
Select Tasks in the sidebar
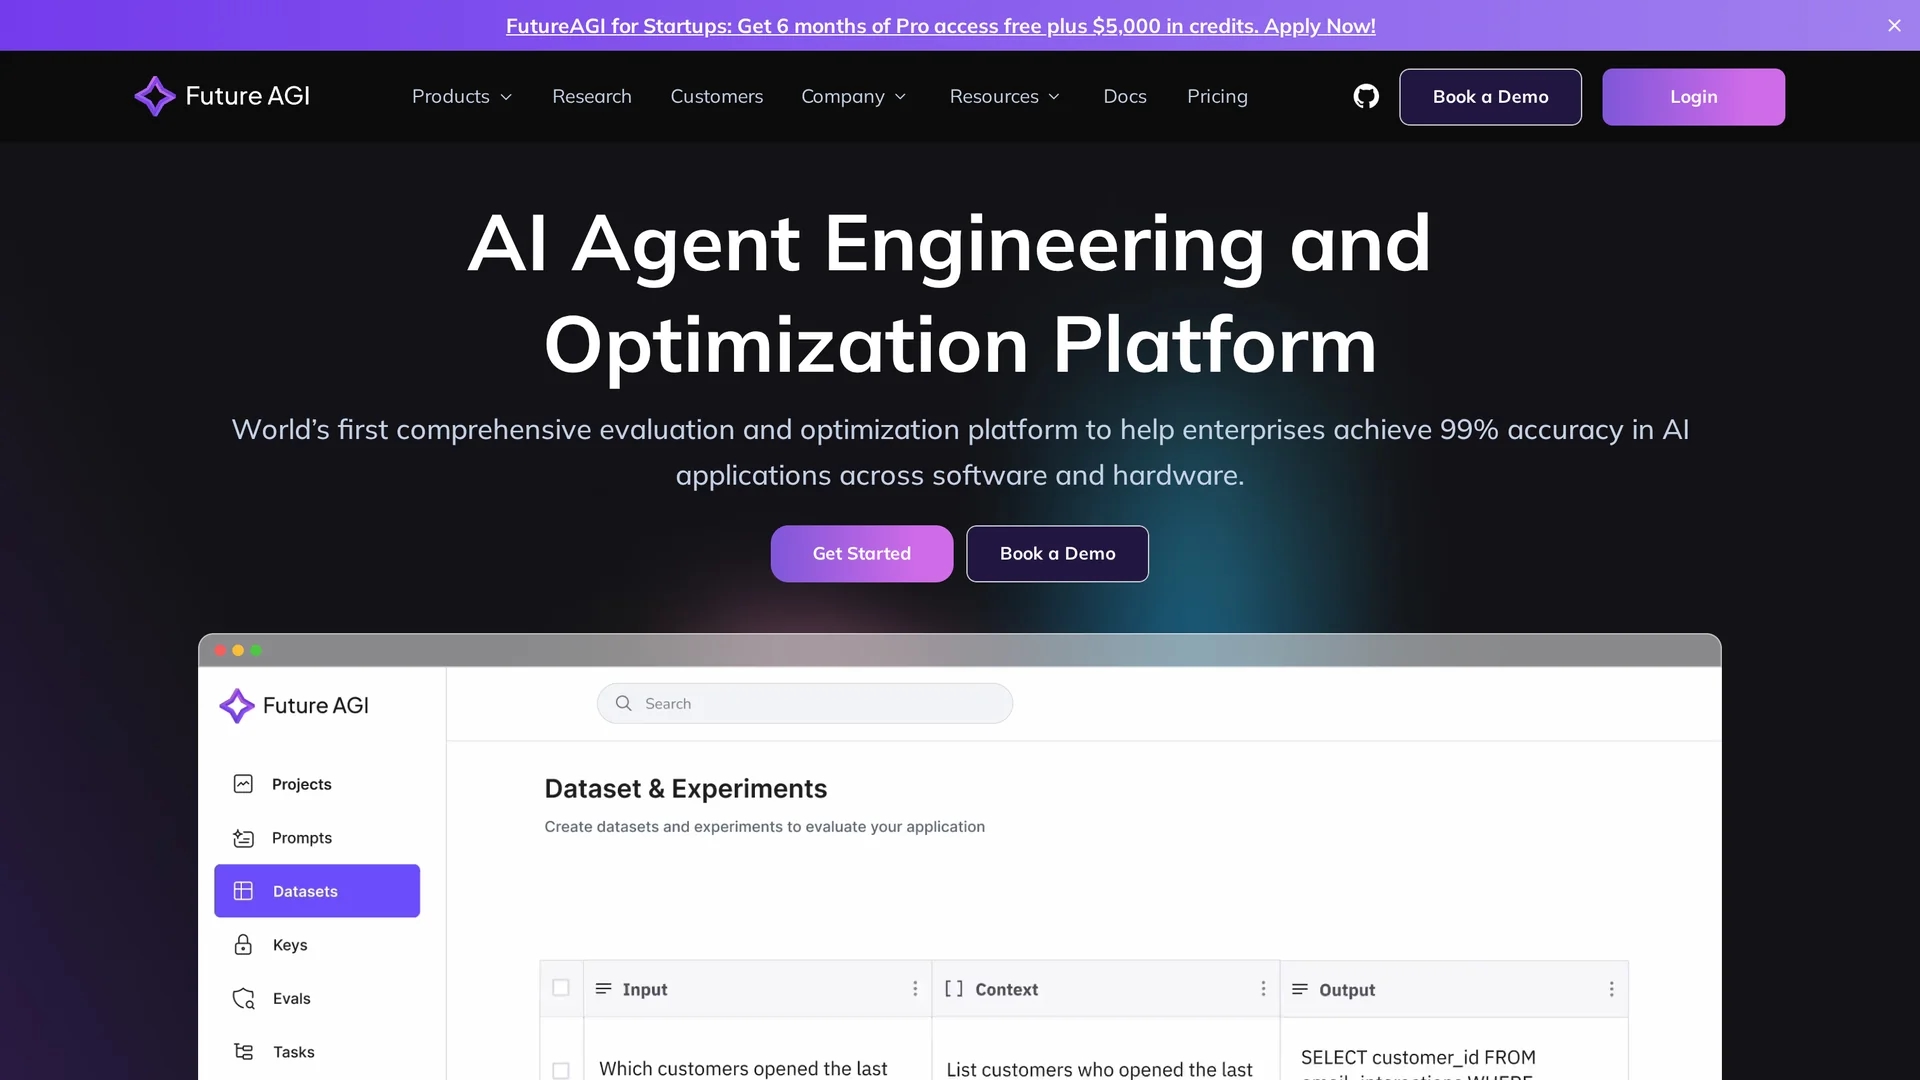pos(317,1052)
